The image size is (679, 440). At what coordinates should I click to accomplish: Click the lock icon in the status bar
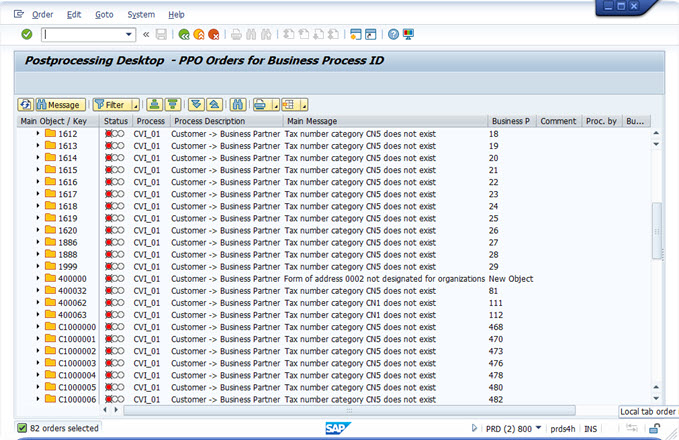coord(654,429)
